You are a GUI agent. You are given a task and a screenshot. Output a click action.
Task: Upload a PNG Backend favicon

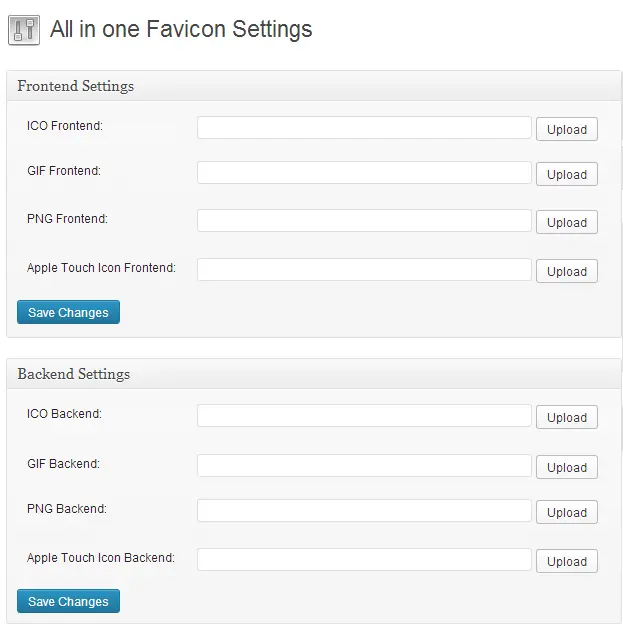[567, 512]
